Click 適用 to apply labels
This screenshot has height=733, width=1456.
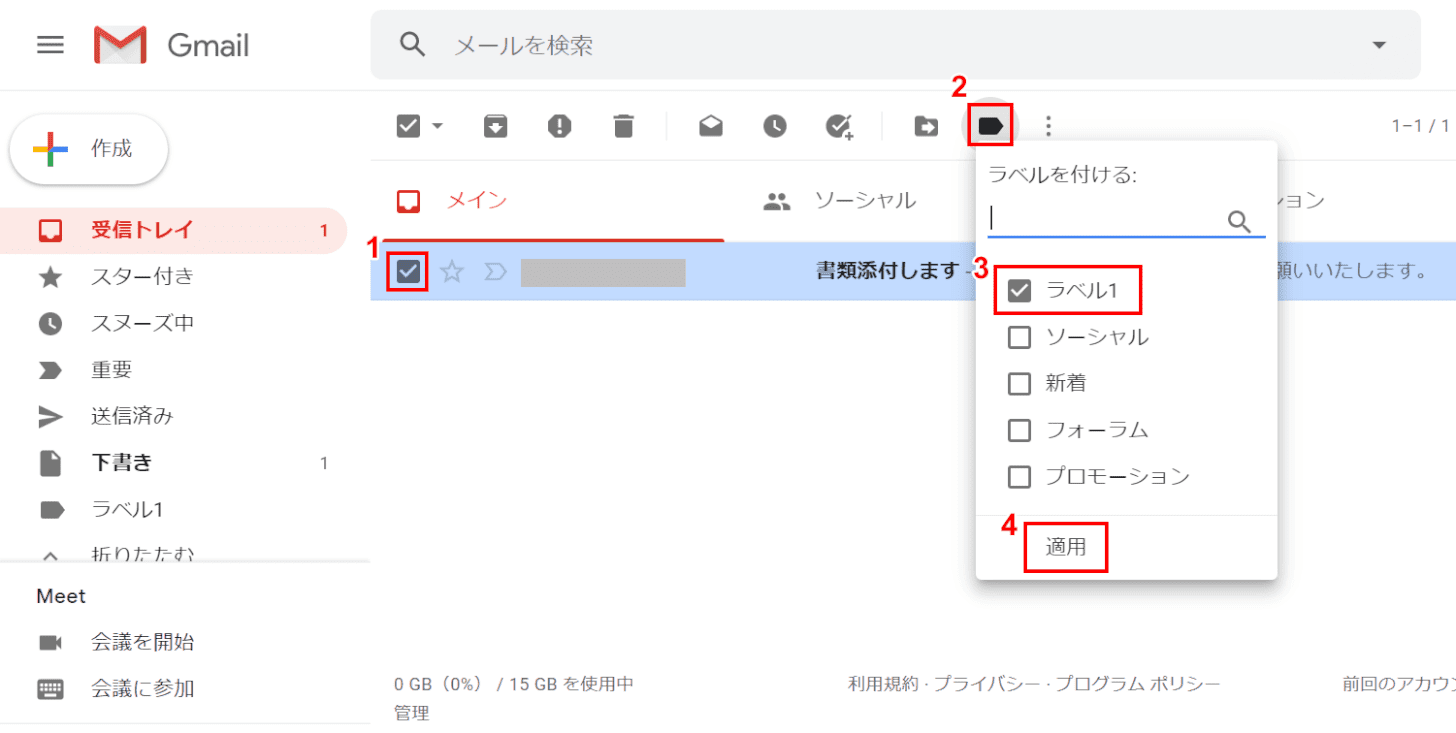tap(1066, 547)
